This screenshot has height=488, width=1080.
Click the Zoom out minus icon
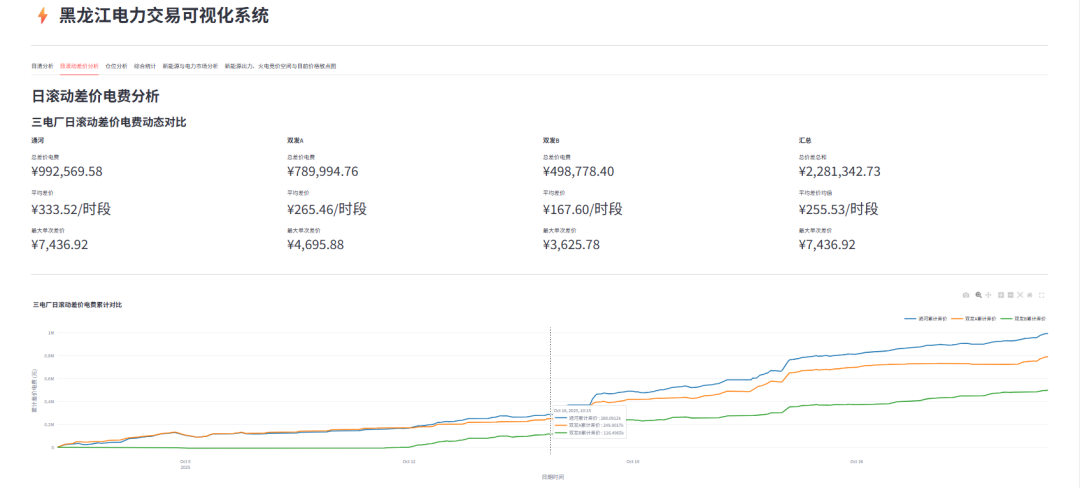coord(1010,295)
